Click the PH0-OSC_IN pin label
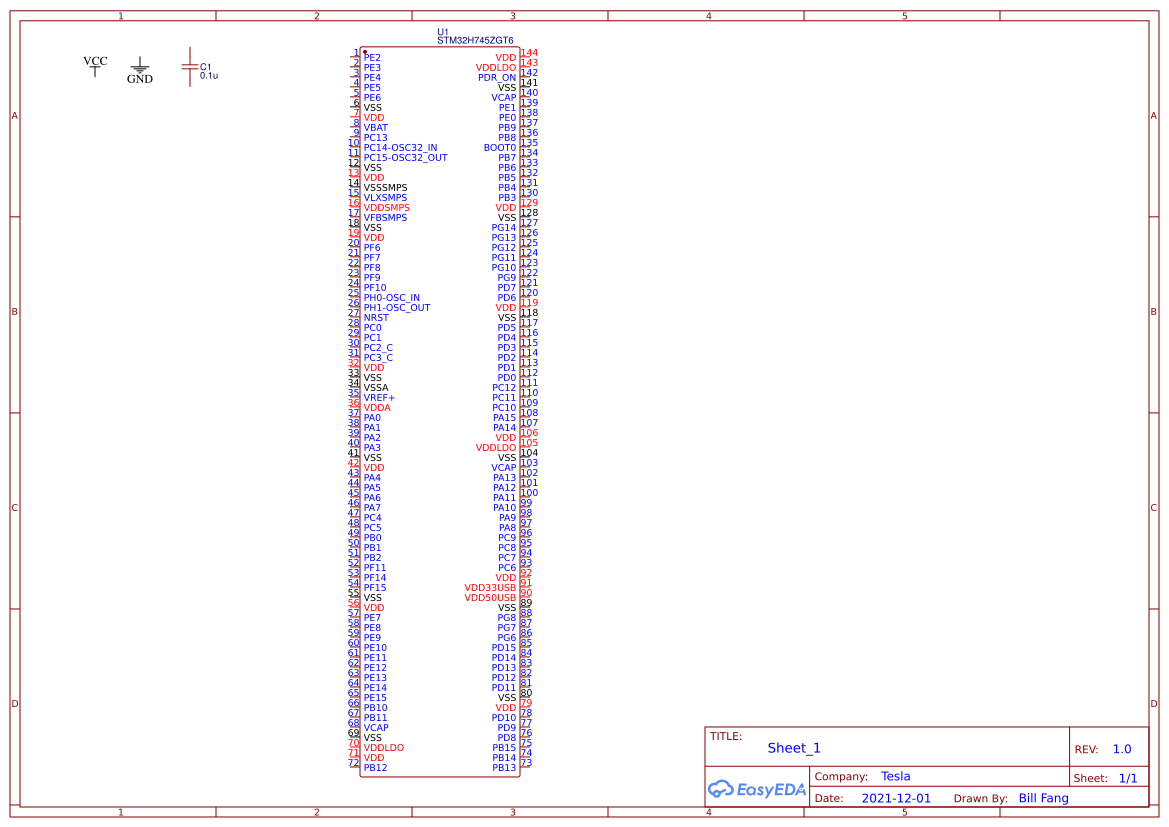 391,298
